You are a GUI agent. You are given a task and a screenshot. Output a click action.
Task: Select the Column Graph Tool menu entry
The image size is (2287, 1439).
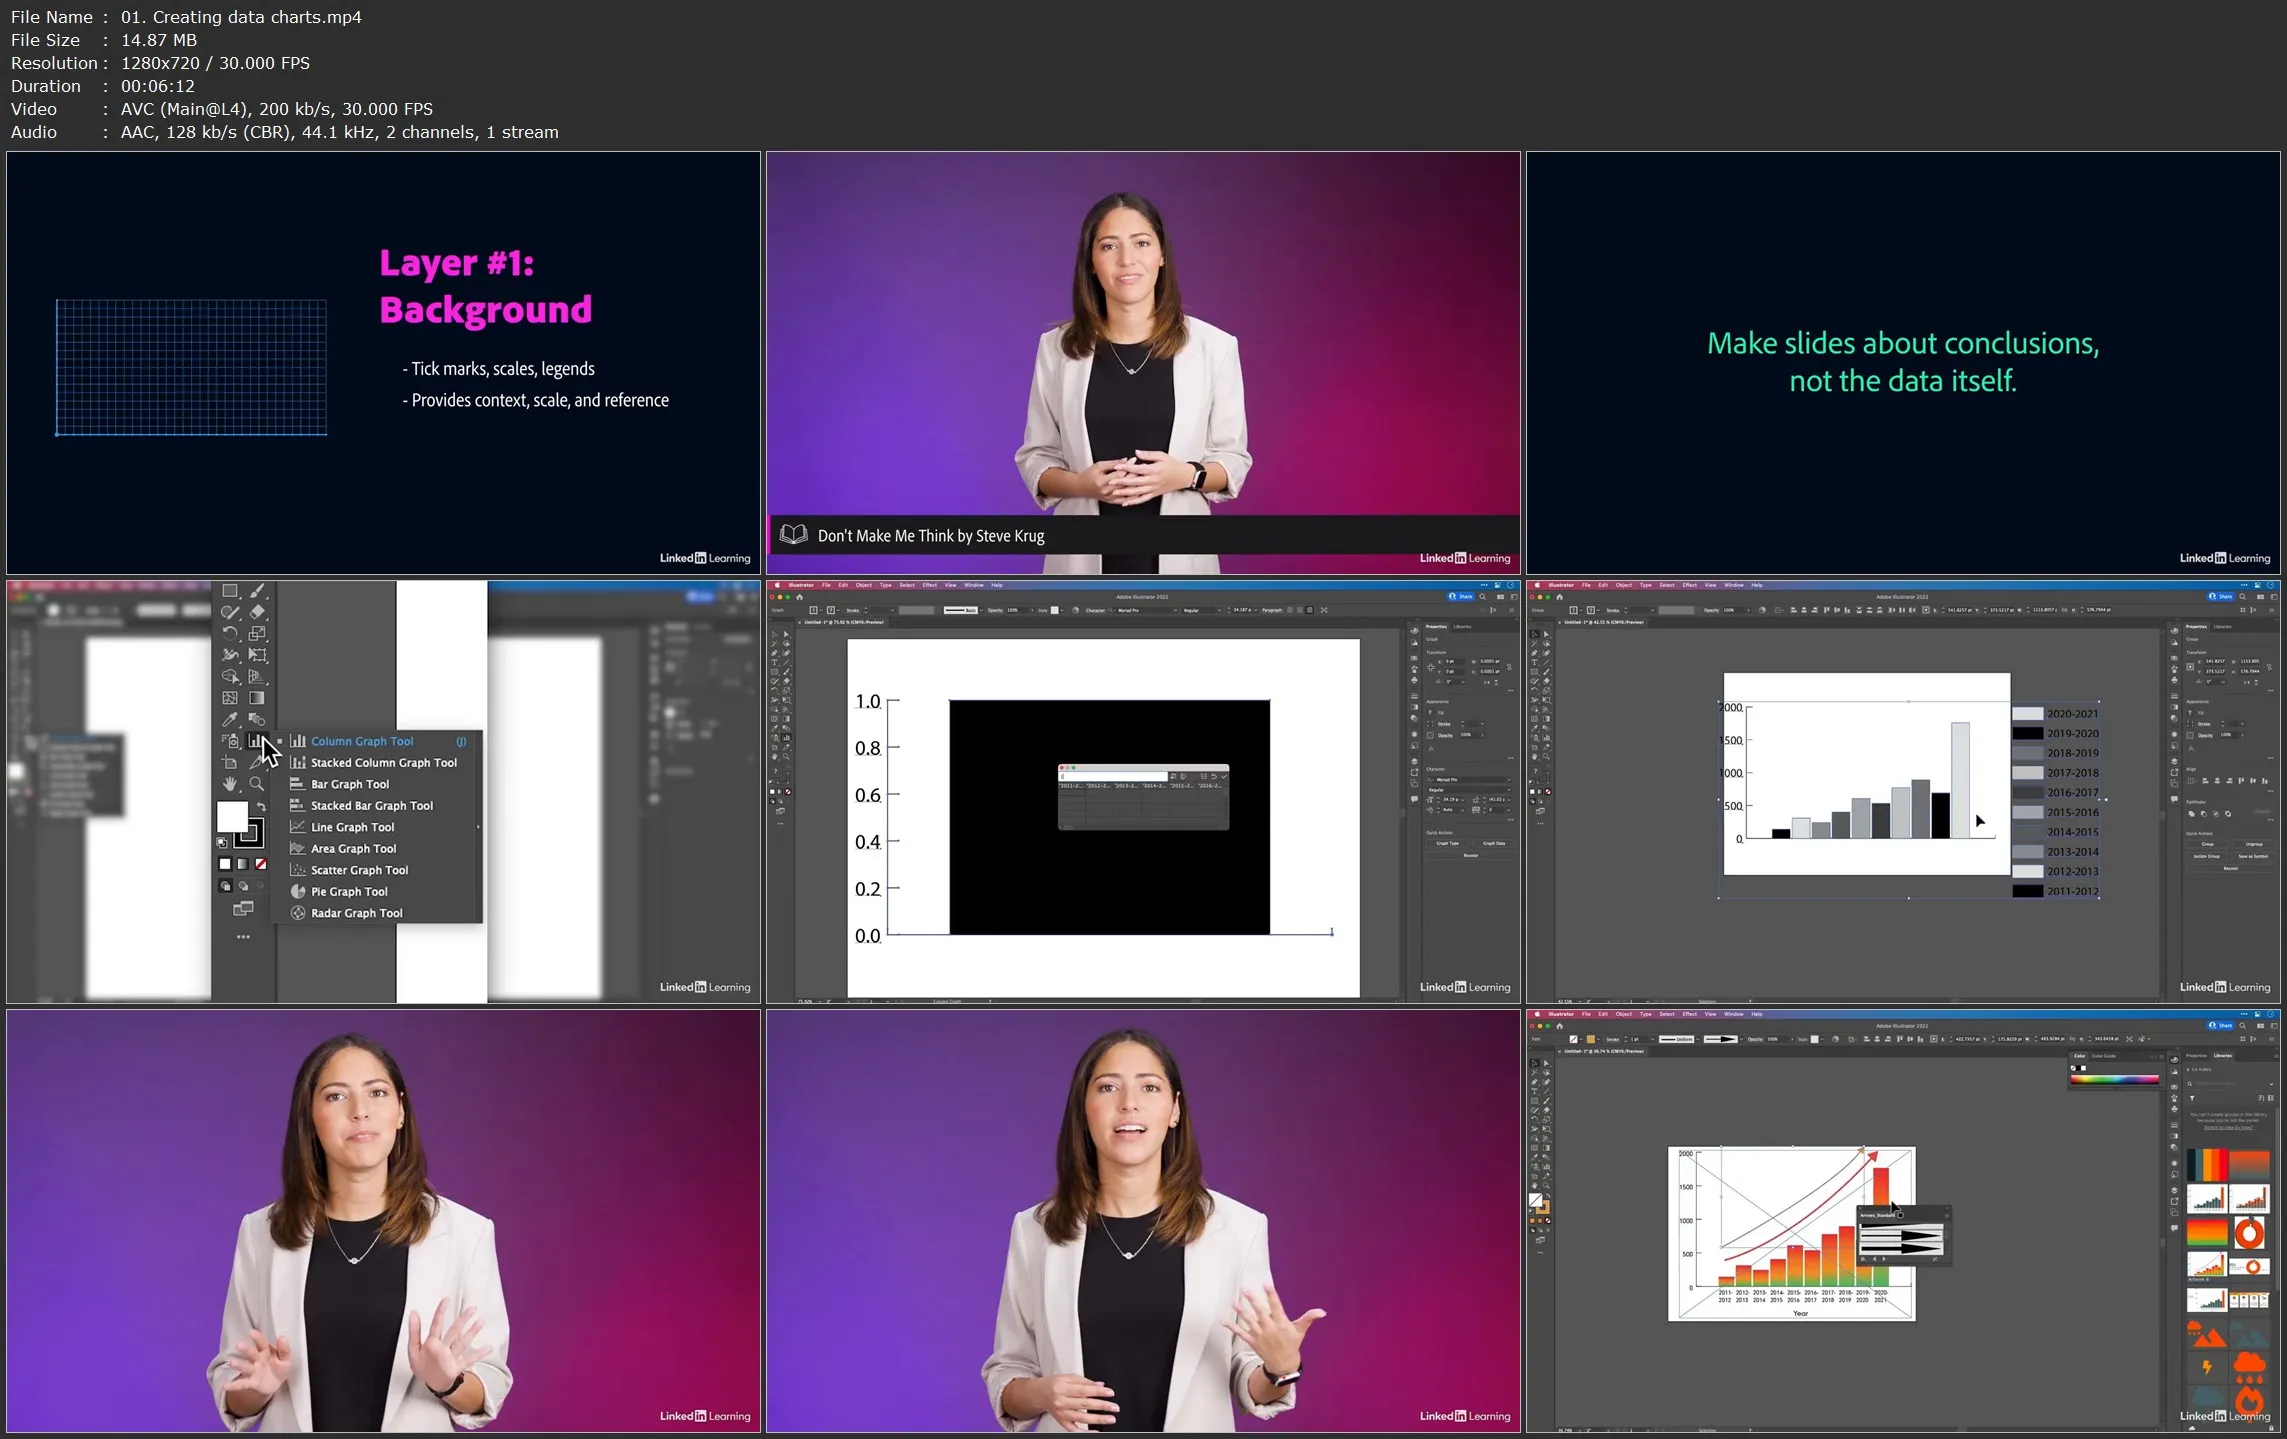tap(361, 741)
